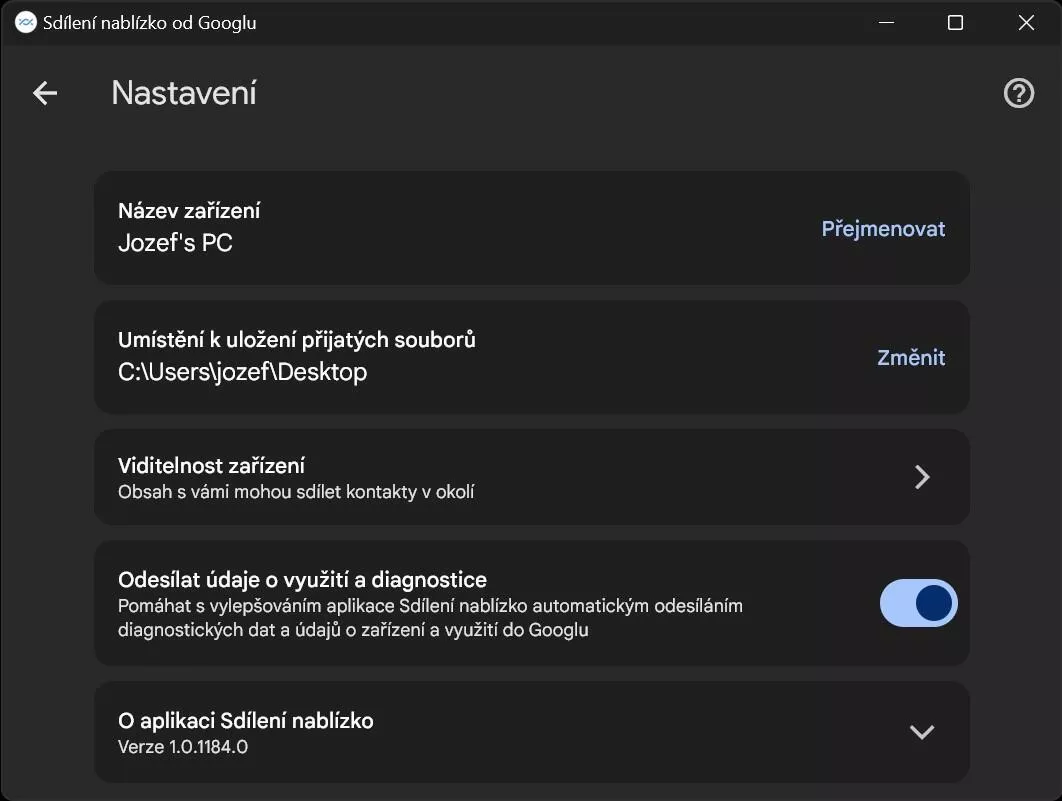Click the Jozef's PC device name

[x=175, y=242]
